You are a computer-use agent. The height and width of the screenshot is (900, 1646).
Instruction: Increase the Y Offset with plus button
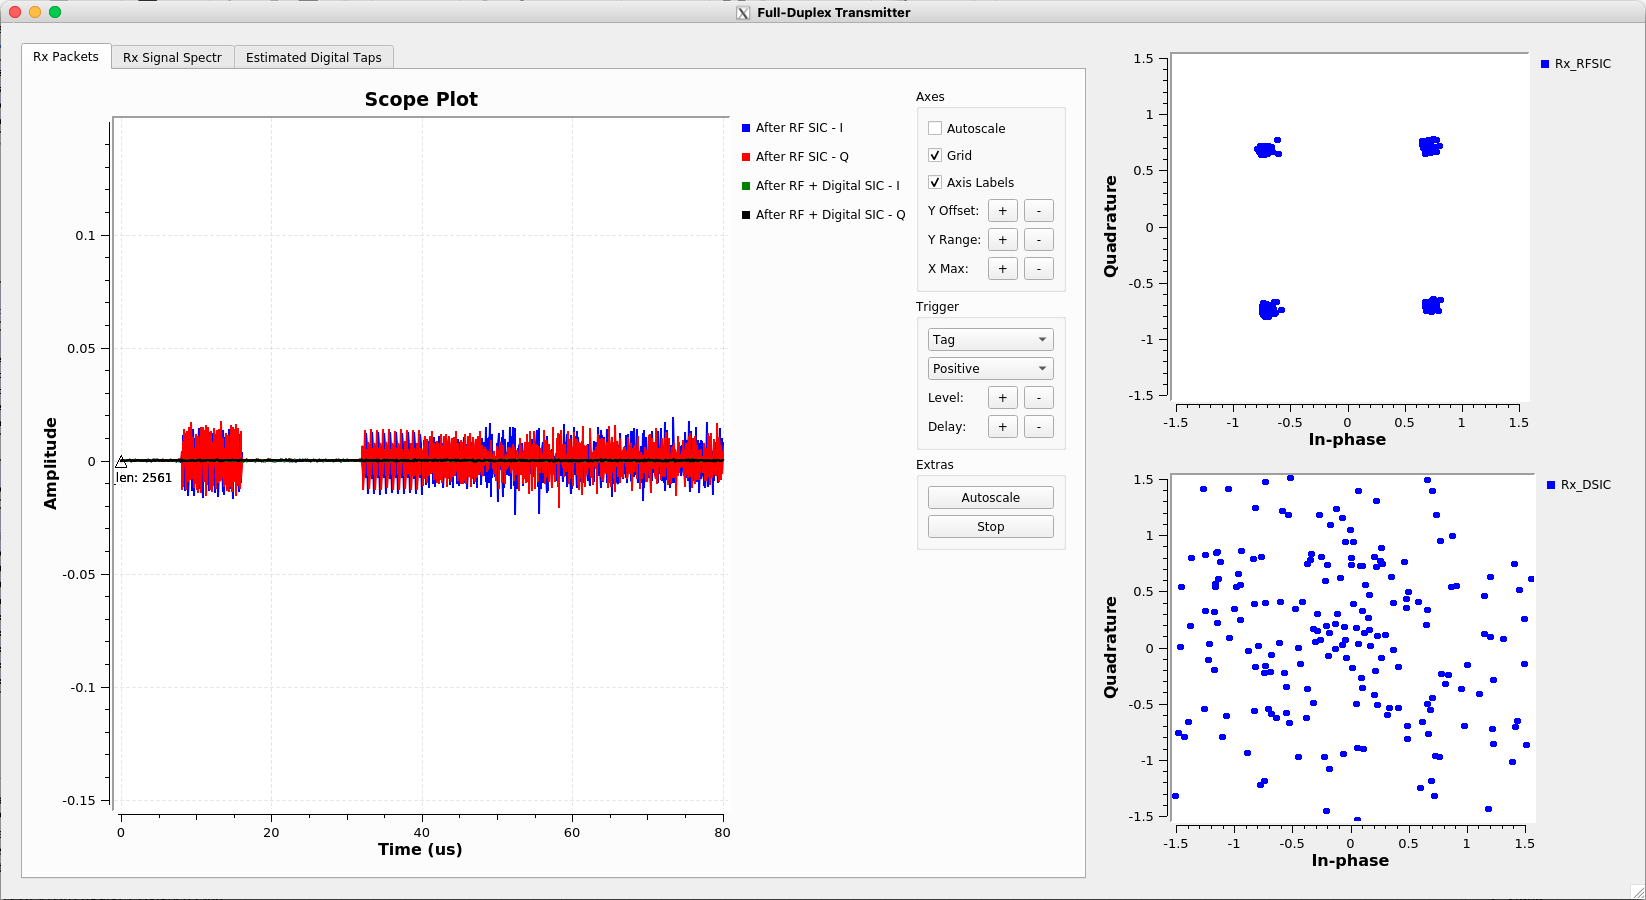[1002, 211]
